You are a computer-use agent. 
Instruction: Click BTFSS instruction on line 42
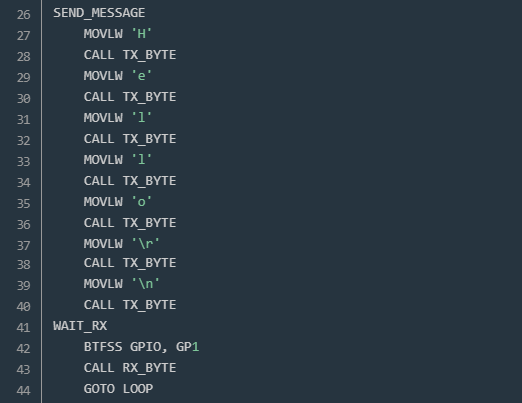tap(103, 347)
